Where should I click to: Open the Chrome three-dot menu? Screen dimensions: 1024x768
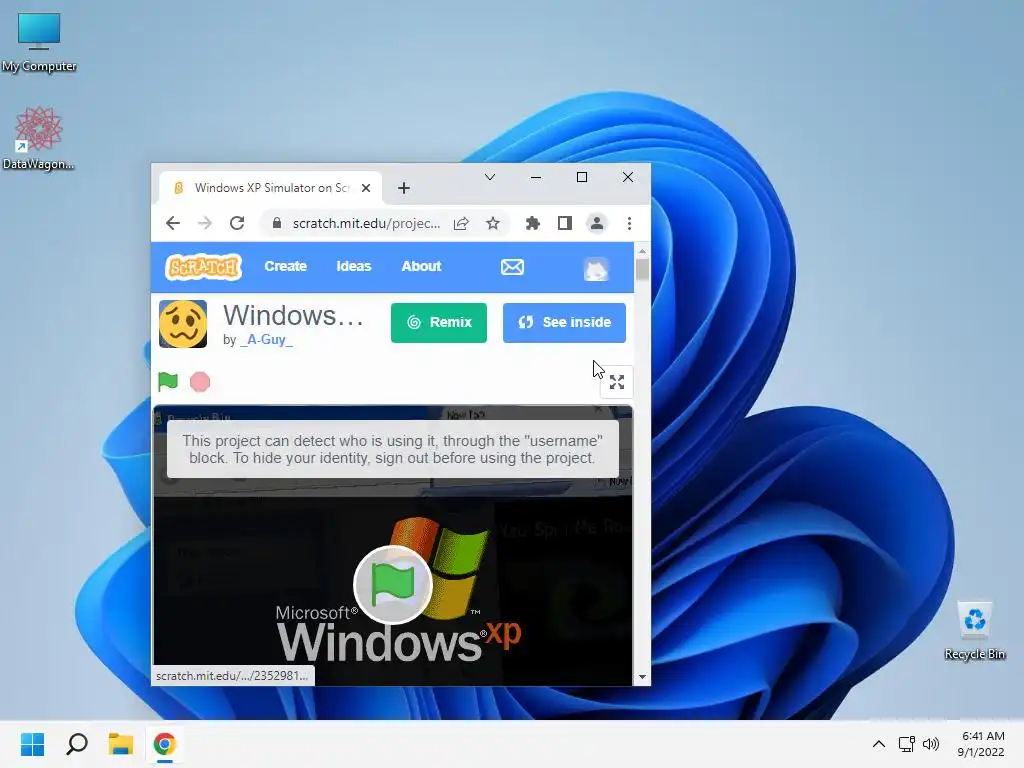click(x=630, y=223)
